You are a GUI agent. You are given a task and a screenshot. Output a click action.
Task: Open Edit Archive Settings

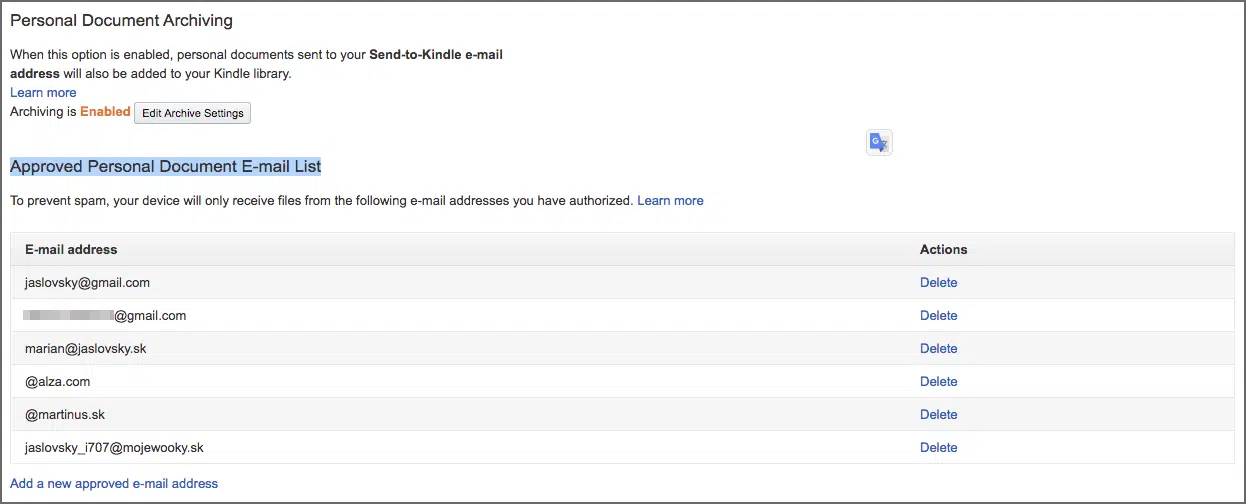(x=193, y=113)
